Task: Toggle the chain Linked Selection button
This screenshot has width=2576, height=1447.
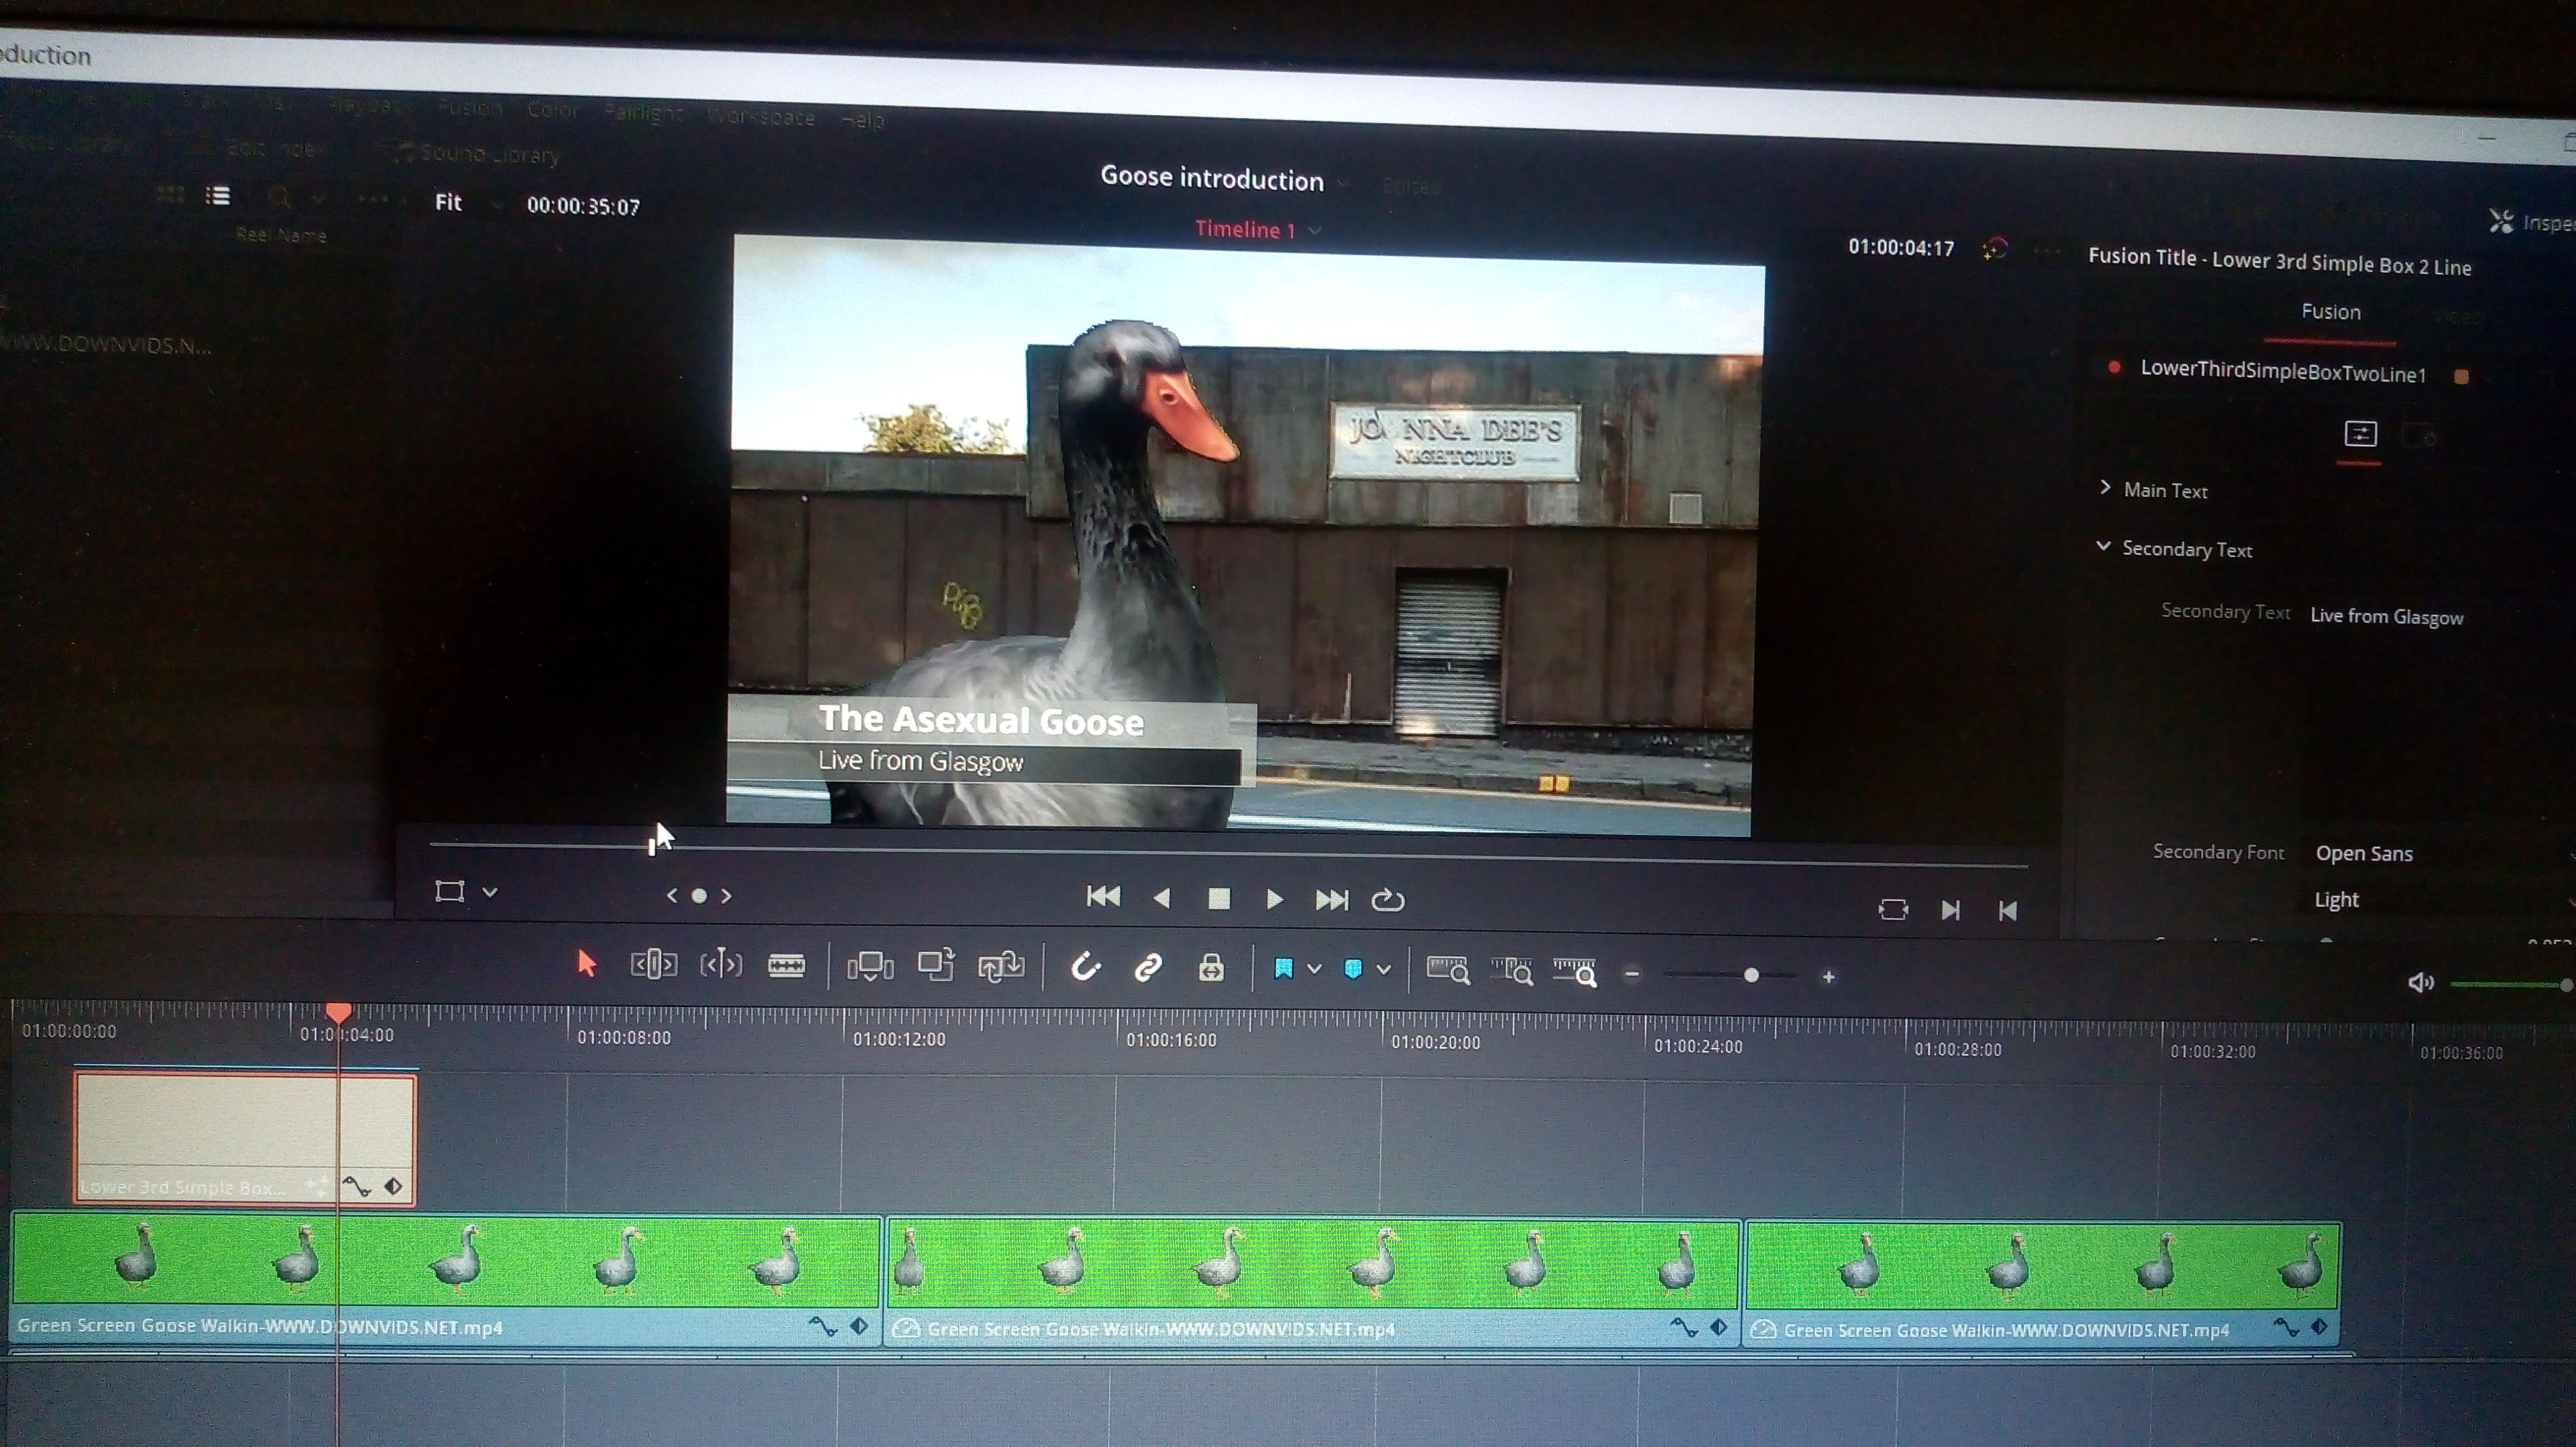Action: tap(1148, 968)
